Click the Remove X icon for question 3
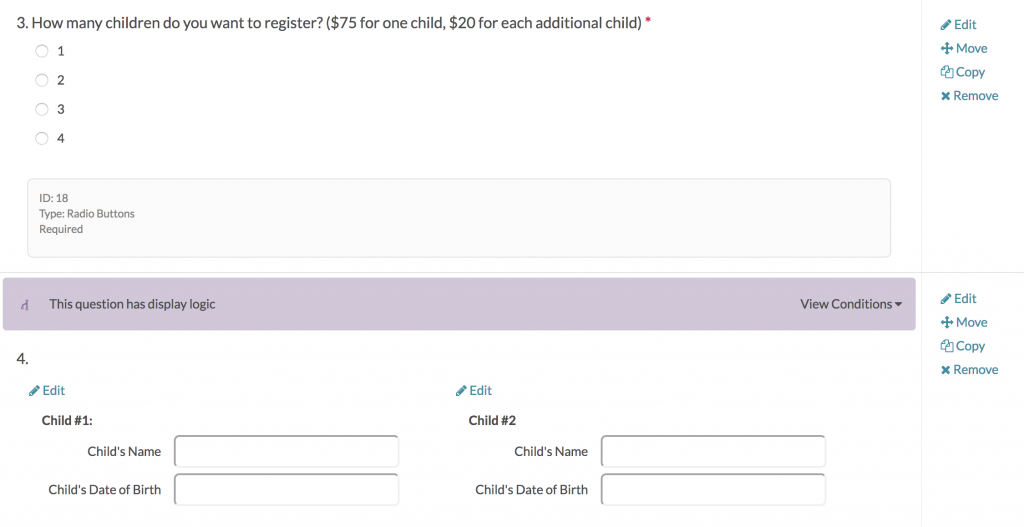The image size is (1024, 527). pyautogui.click(x=946, y=96)
